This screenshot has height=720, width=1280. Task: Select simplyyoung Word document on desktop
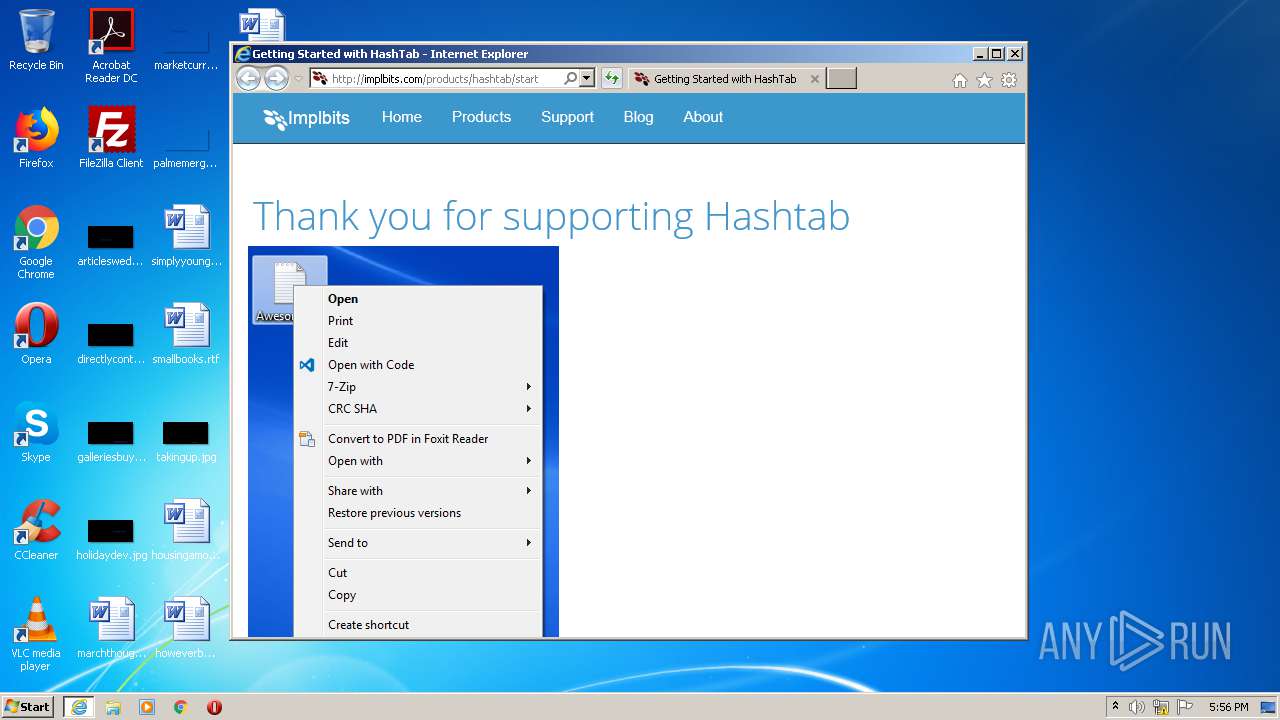click(x=186, y=236)
